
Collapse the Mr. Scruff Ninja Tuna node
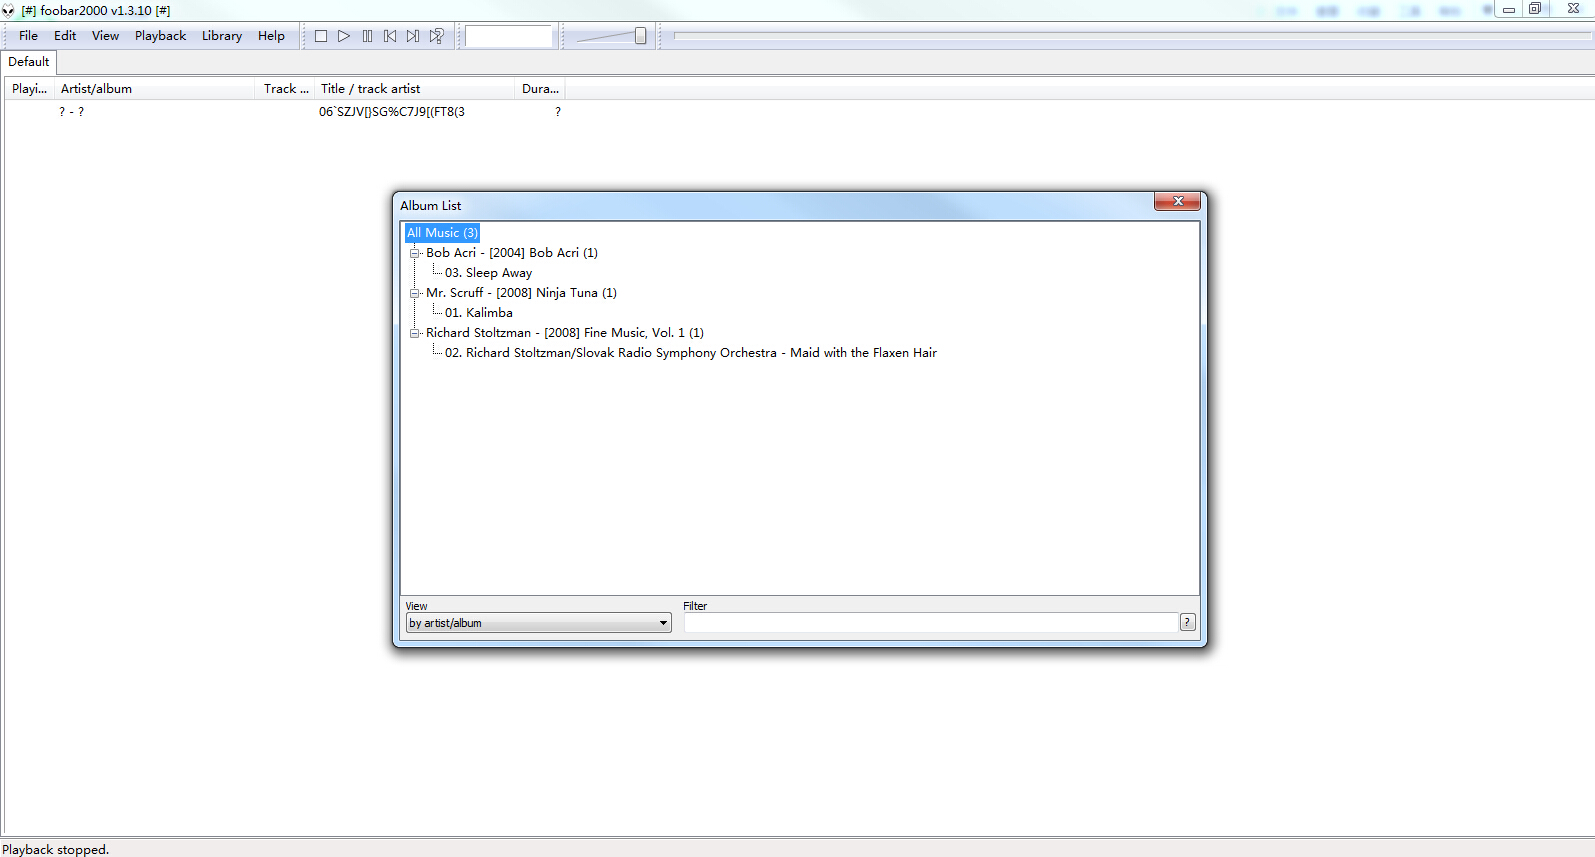coord(414,293)
